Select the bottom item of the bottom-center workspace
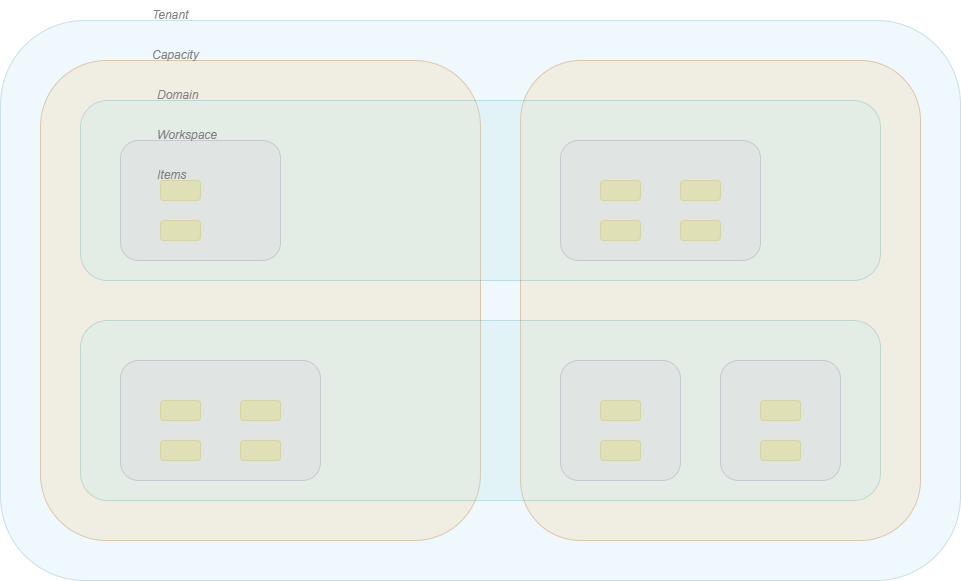This screenshot has width=961, height=581. [x=621, y=450]
